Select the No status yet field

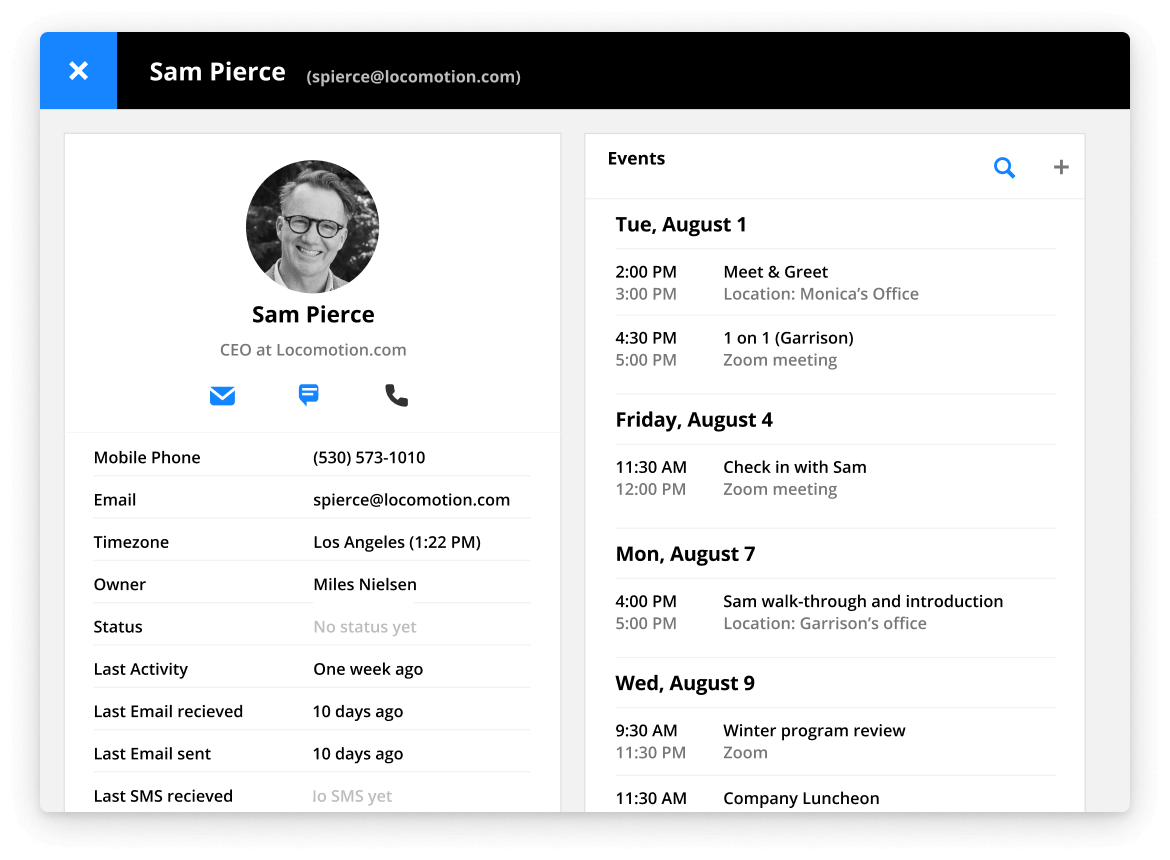(364, 626)
